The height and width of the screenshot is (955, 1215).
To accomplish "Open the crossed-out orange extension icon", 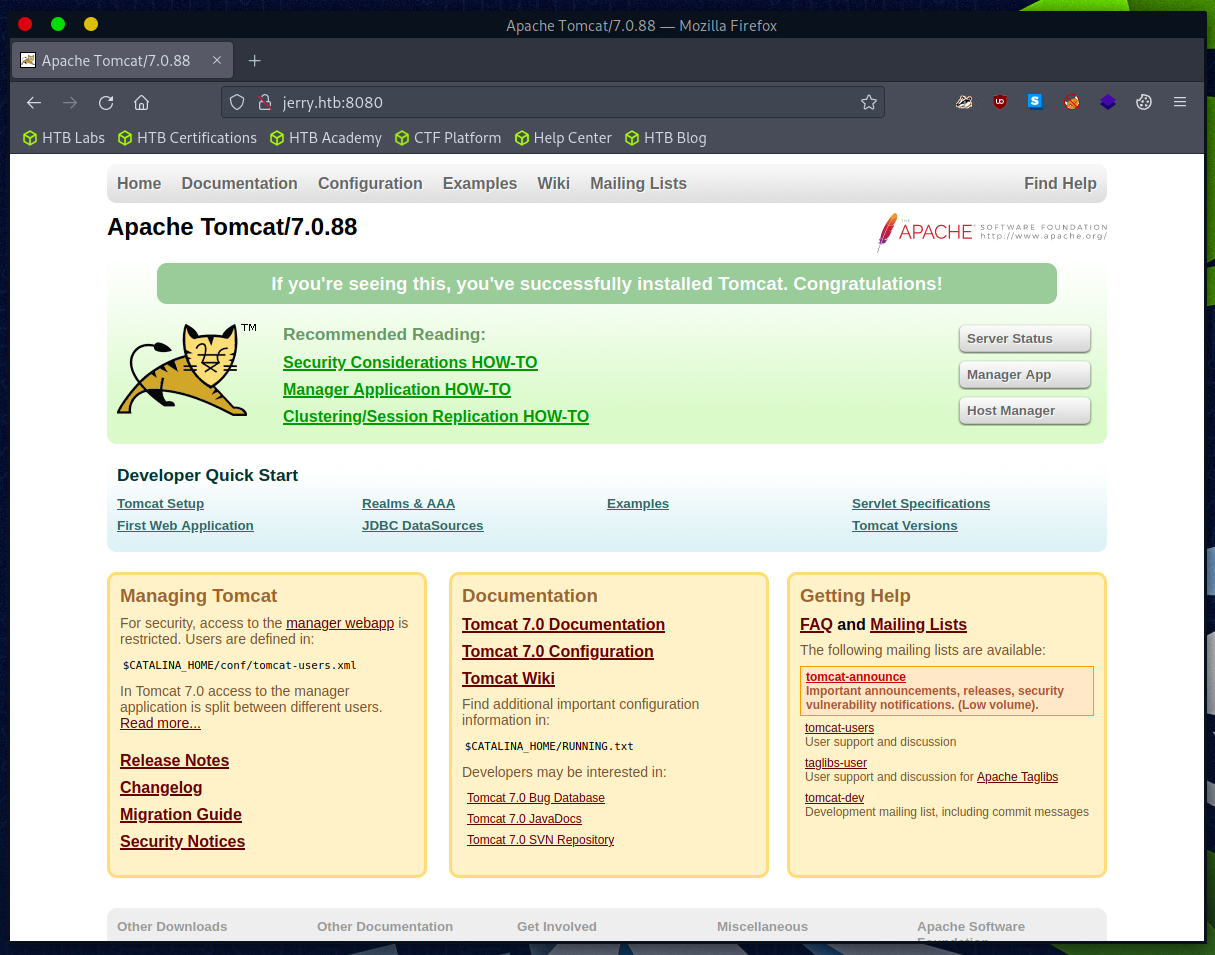I will click(1072, 102).
